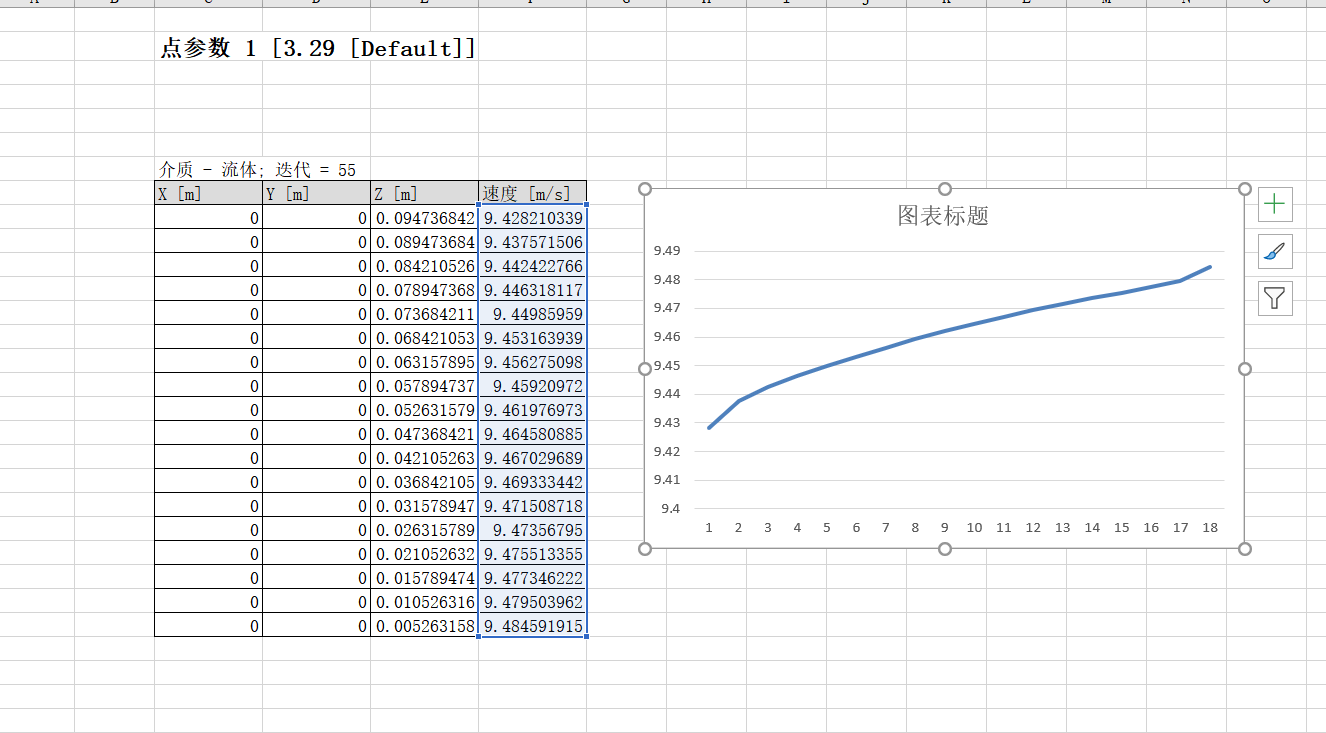Select Z cell 0.026315789
This screenshot has width=1326, height=733.
pos(424,530)
